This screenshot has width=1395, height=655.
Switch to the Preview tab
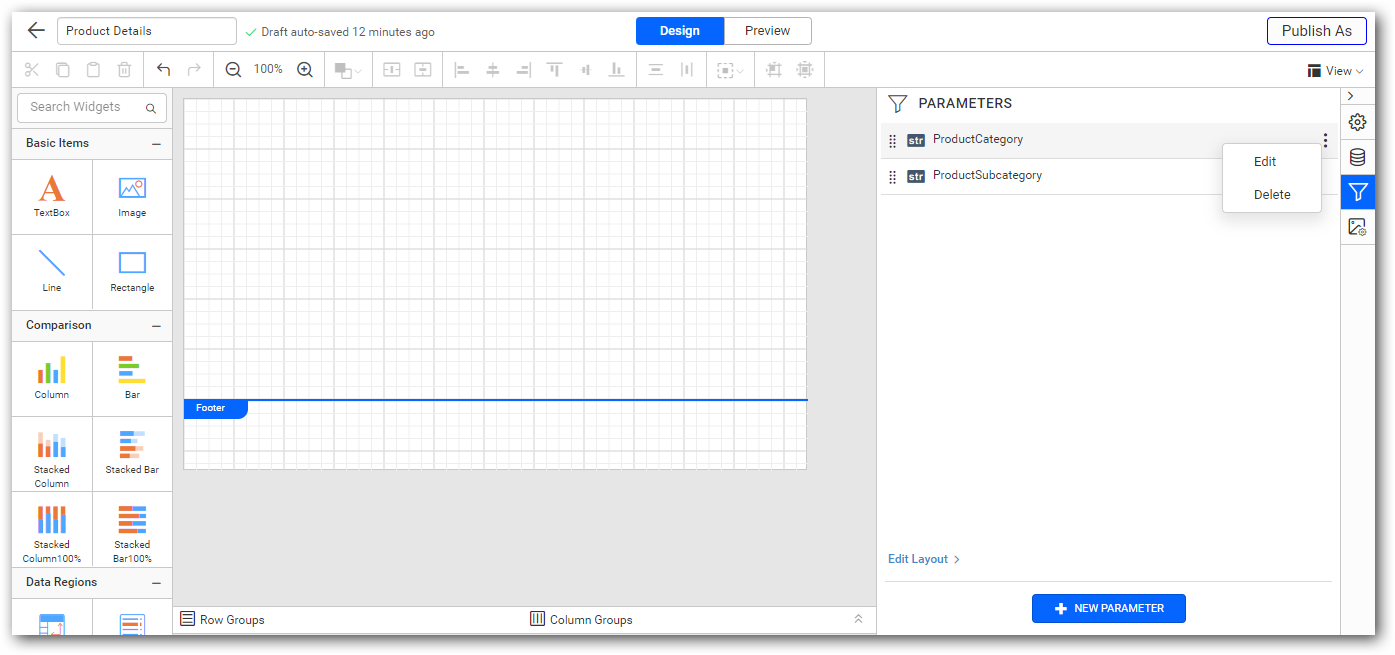pos(767,31)
